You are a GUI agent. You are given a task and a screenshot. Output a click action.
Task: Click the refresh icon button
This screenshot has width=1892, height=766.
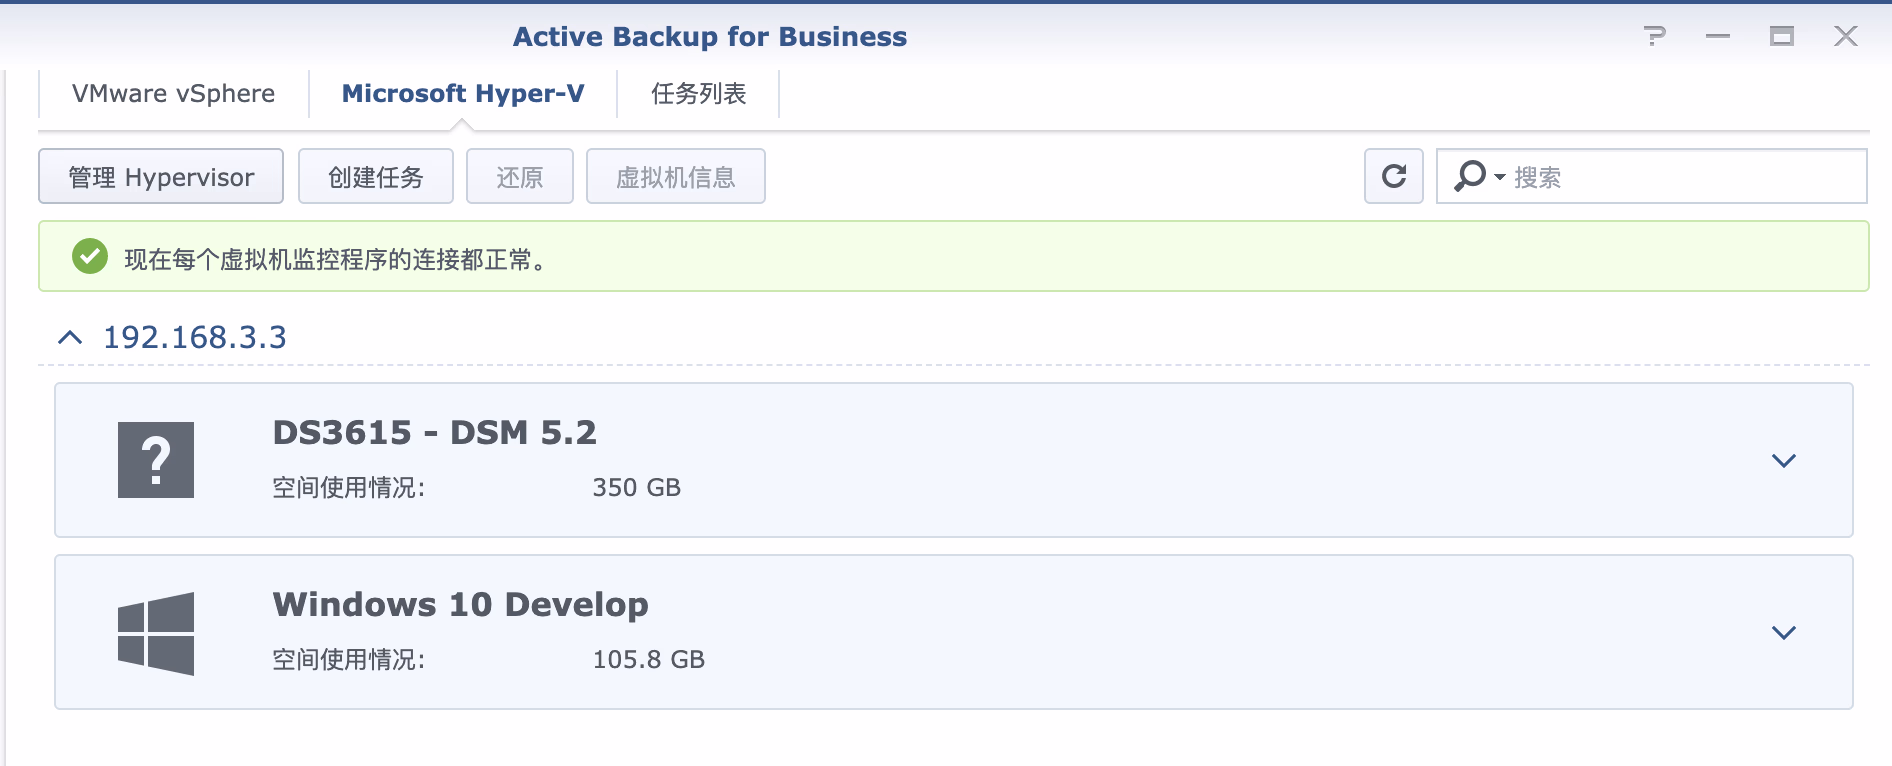[1393, 176]
